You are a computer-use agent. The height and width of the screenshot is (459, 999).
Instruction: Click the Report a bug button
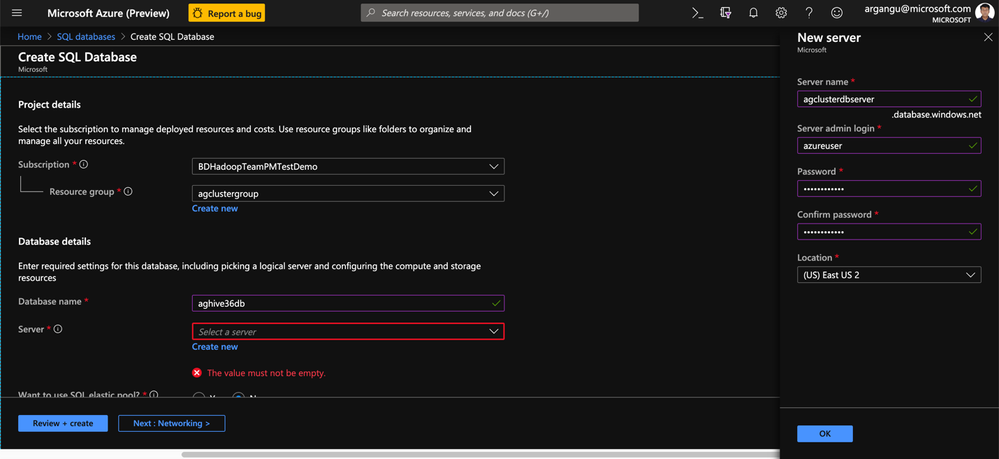pyautogui.click(x=226, y=13)
